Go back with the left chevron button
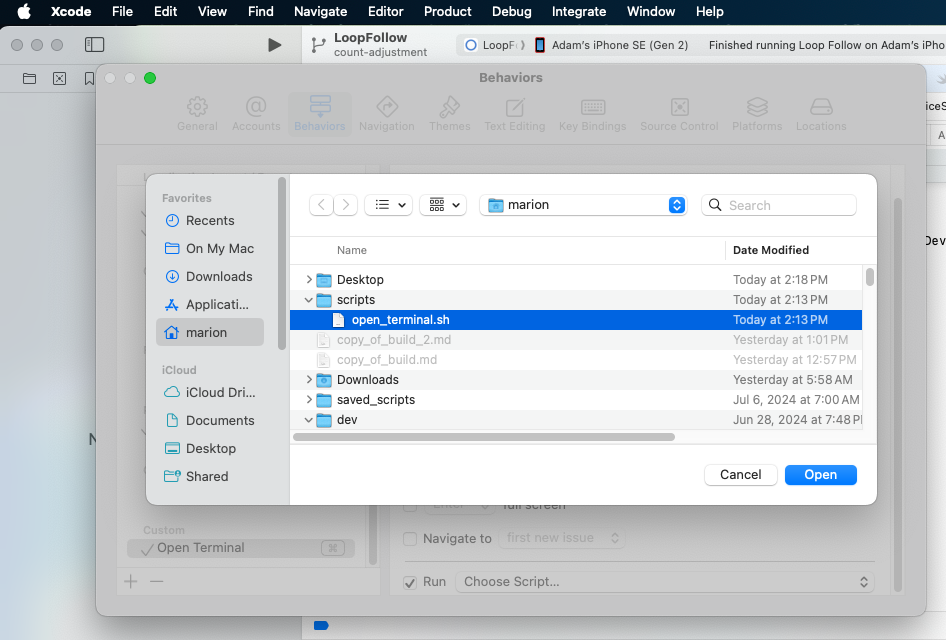Image resolution: width=946 pixels, height=640 pixels. click(321, 205)
